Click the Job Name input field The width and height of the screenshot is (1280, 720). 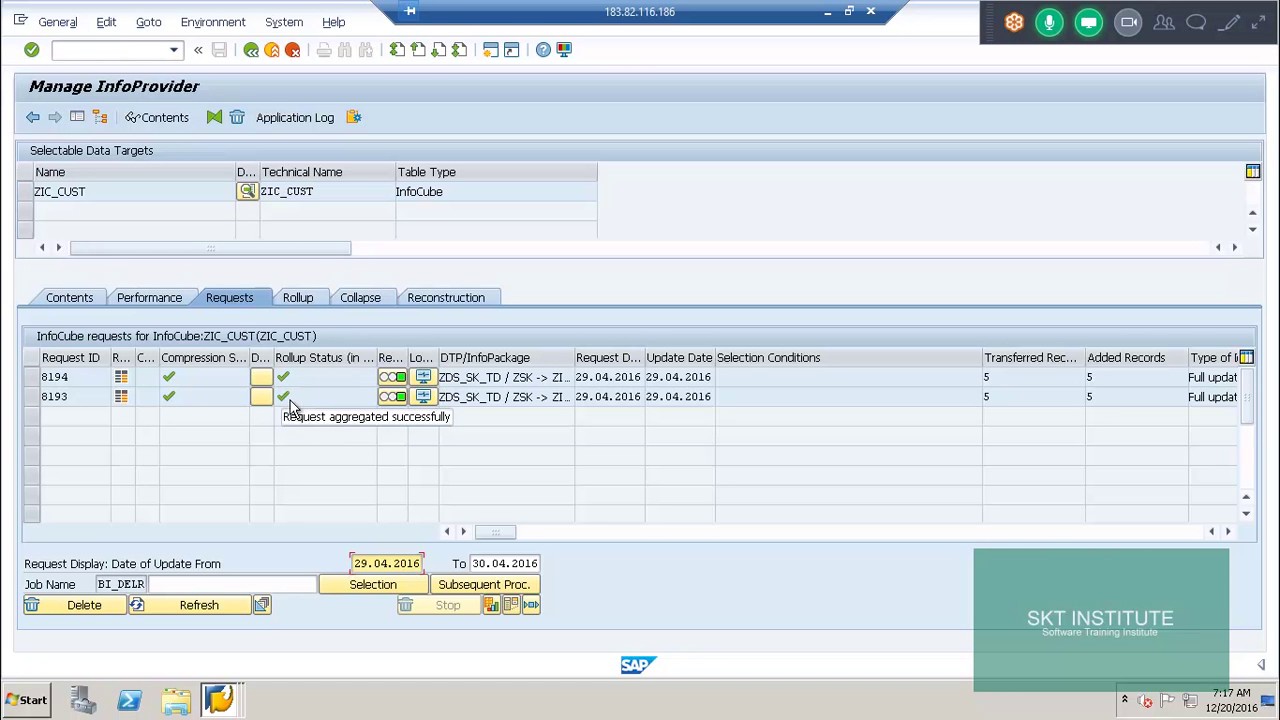click(232, 585)
